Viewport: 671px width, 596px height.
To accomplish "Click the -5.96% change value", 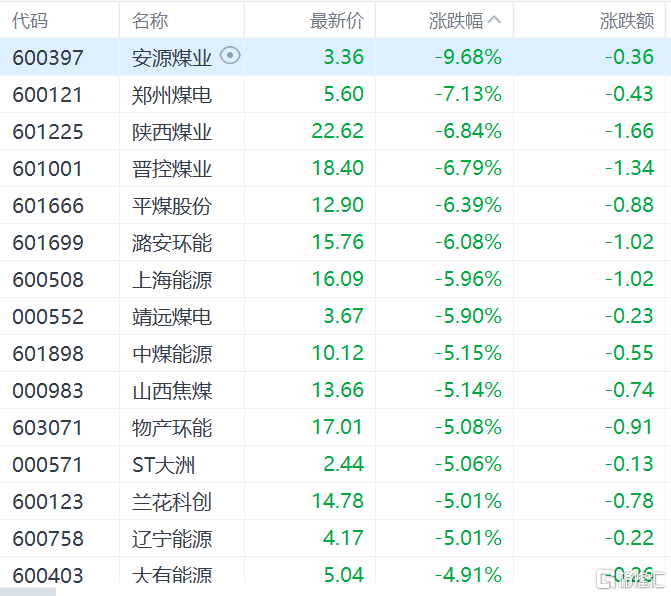I will tap(469, 279).
